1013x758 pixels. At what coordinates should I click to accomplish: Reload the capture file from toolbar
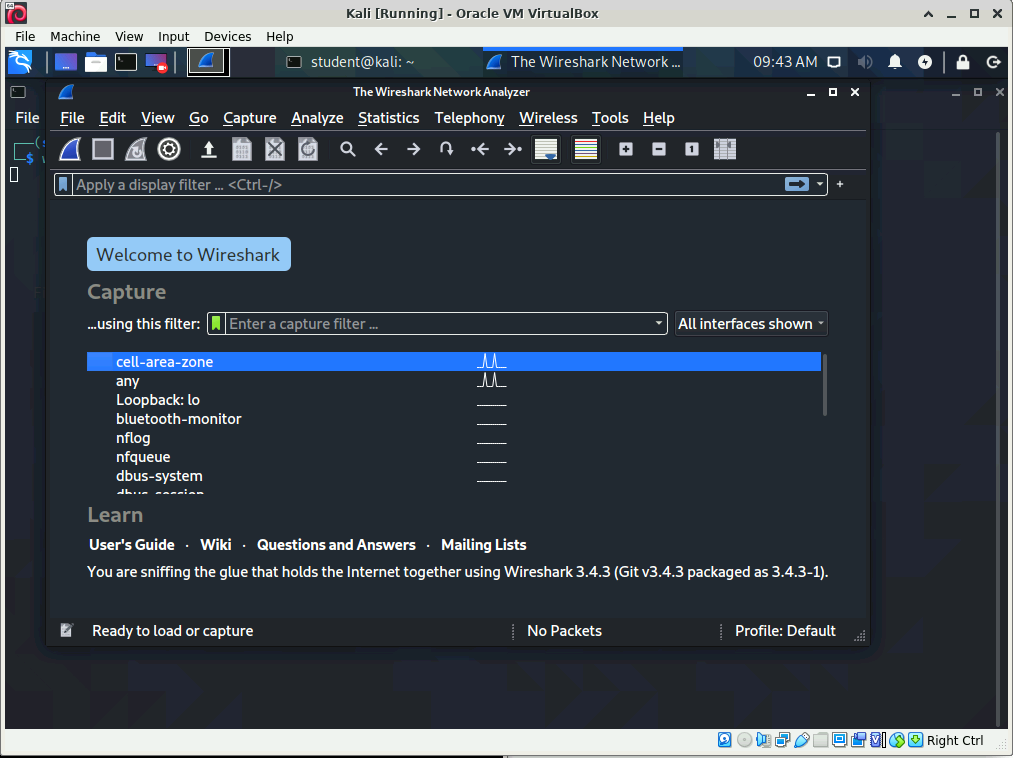[308, 149]
